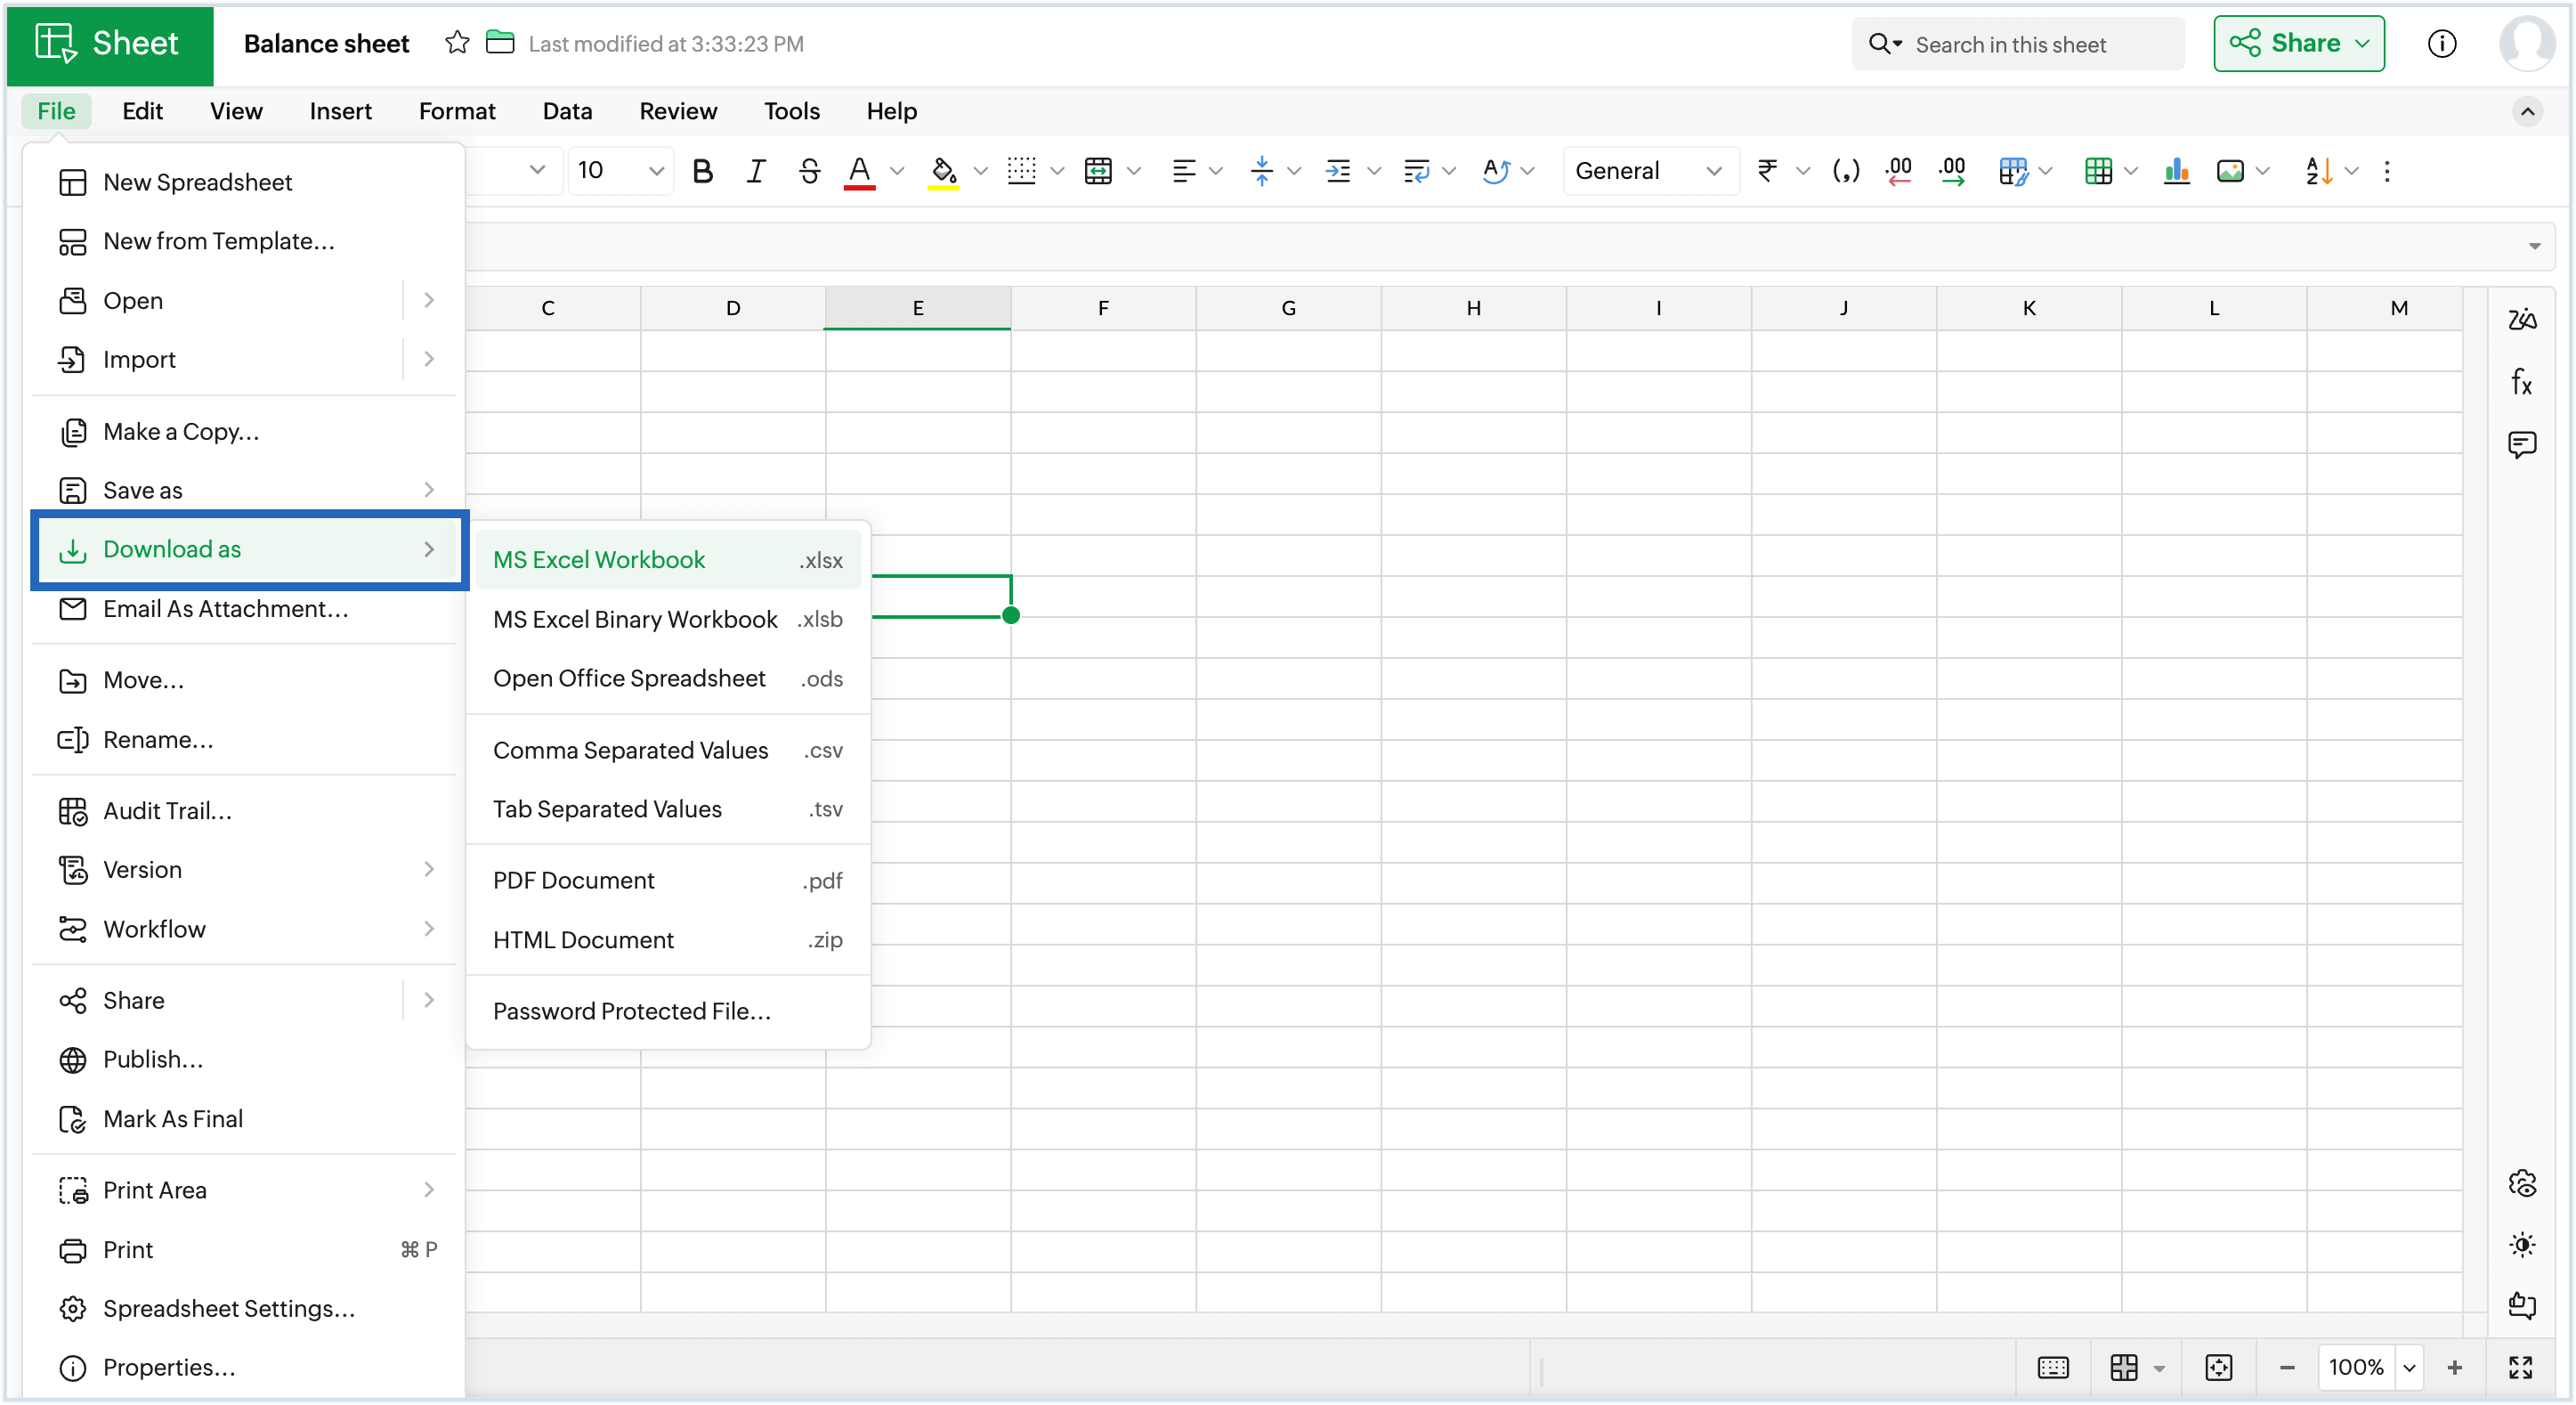Expand the zoom percentage dropdown
The width and height of the screenshot is (2576, 1405).
tap(2410, 1367)
